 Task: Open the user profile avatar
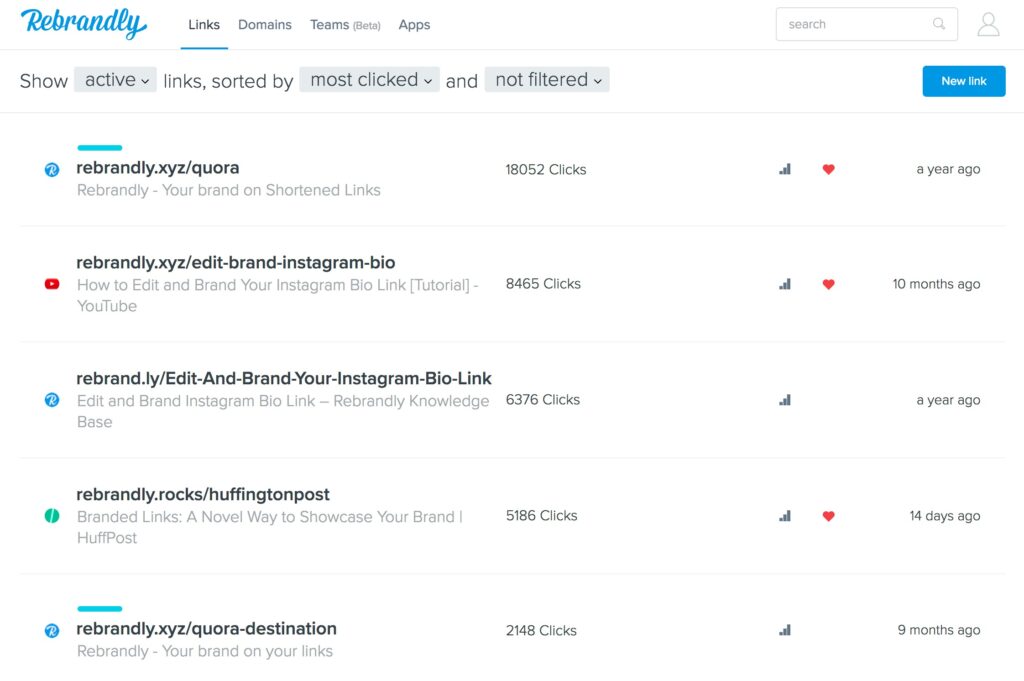point(988,24)
